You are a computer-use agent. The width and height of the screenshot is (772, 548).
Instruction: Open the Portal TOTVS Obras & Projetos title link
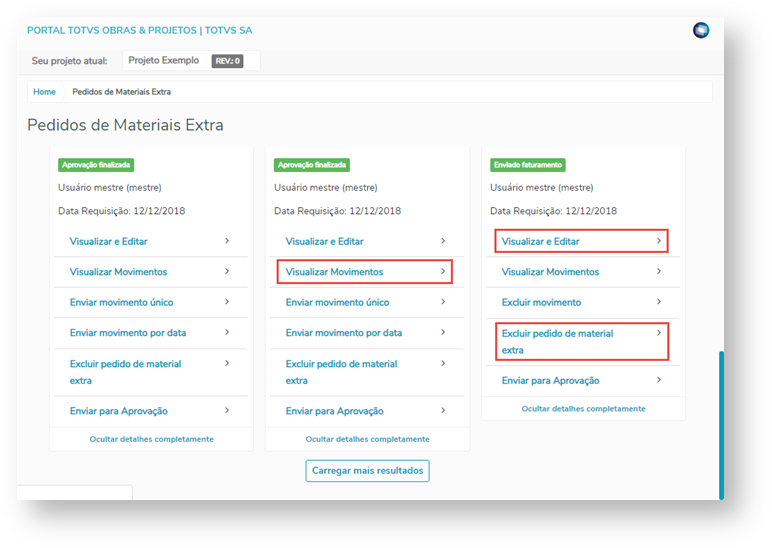[x=139, y=31]
